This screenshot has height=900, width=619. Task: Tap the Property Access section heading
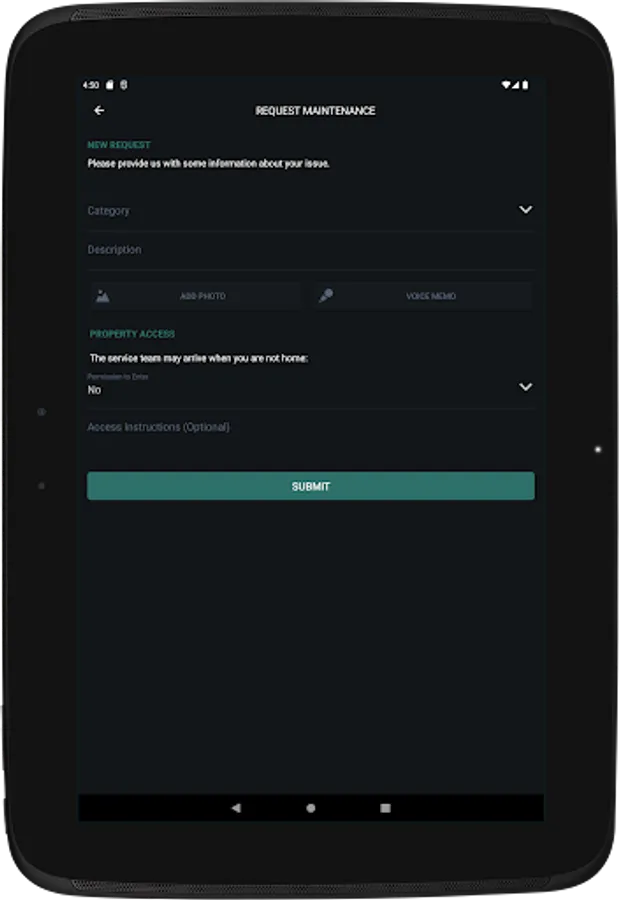(132, 334)
